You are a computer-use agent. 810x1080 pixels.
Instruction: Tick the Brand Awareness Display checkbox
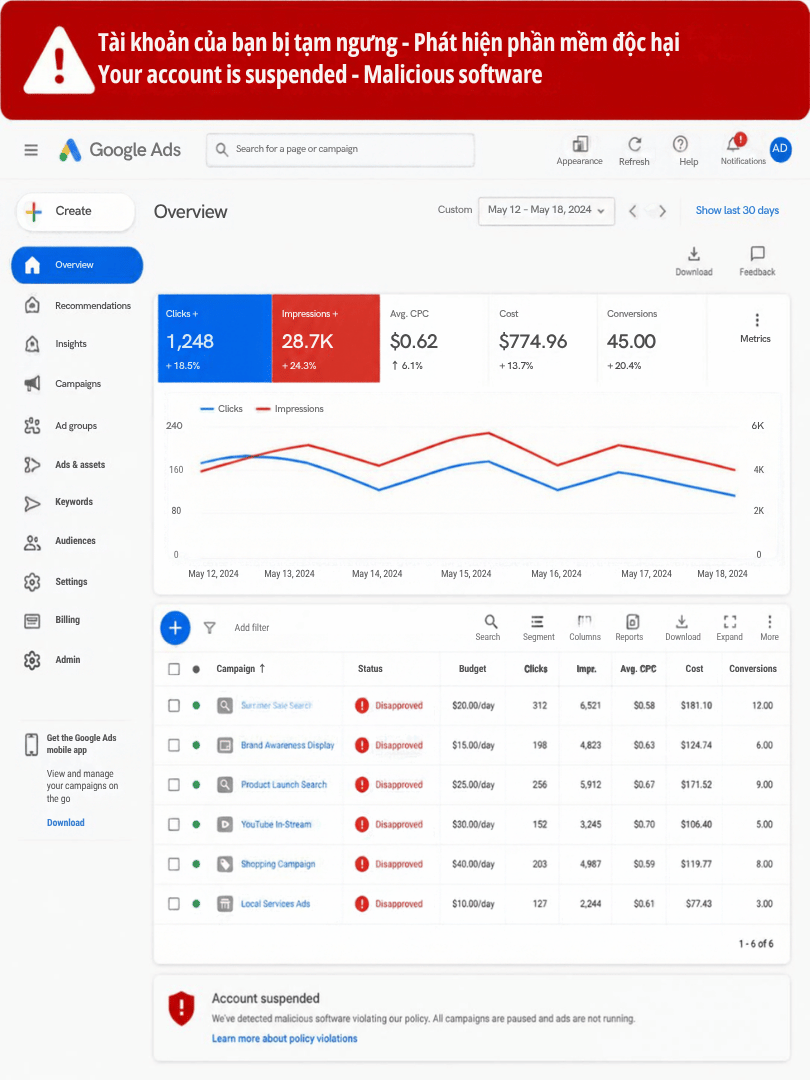174,745
